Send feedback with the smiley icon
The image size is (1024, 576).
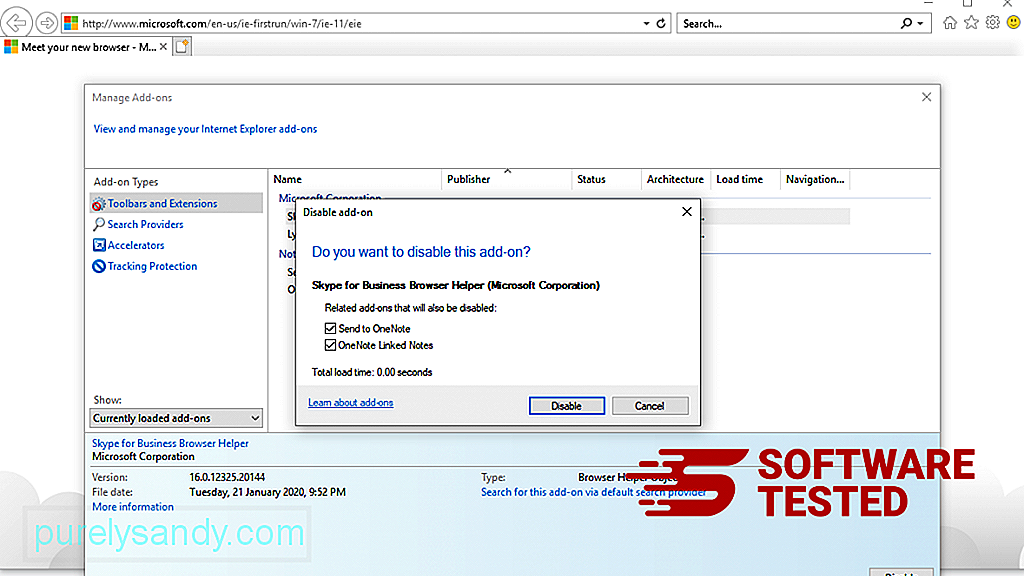(1014, 23)
